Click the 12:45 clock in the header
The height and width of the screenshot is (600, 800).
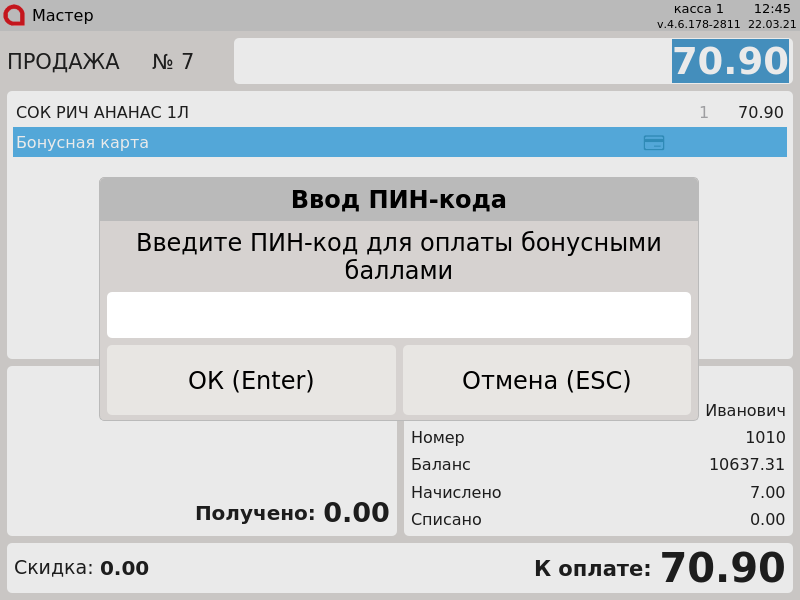click(x=772, y=9)
